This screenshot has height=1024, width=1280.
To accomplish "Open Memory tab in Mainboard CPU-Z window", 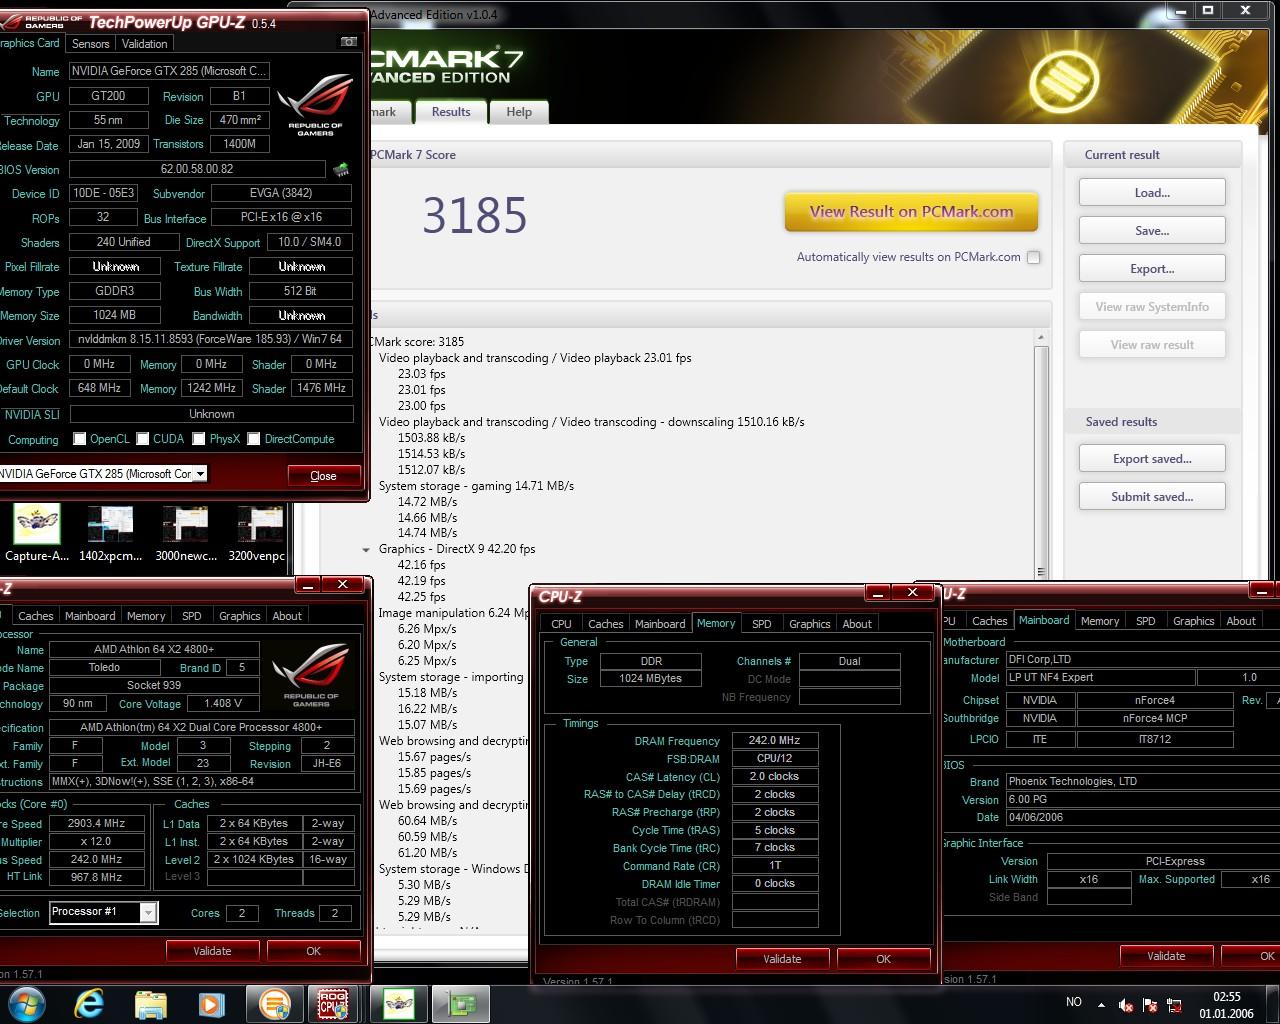I will pyautogui.click(x=1100, y=621).
